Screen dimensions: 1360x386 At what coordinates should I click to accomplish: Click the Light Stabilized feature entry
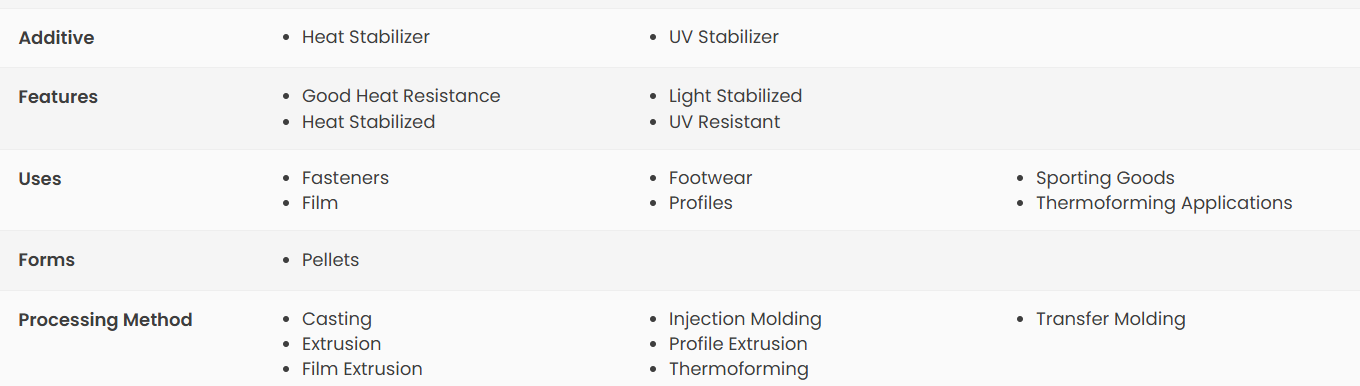tap(736, 96)
